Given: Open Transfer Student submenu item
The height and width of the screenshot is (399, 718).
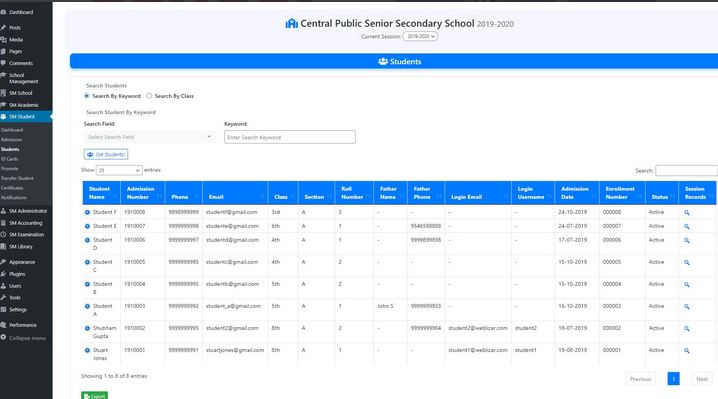Looking at the screenshot, I should tap(17, 178).
